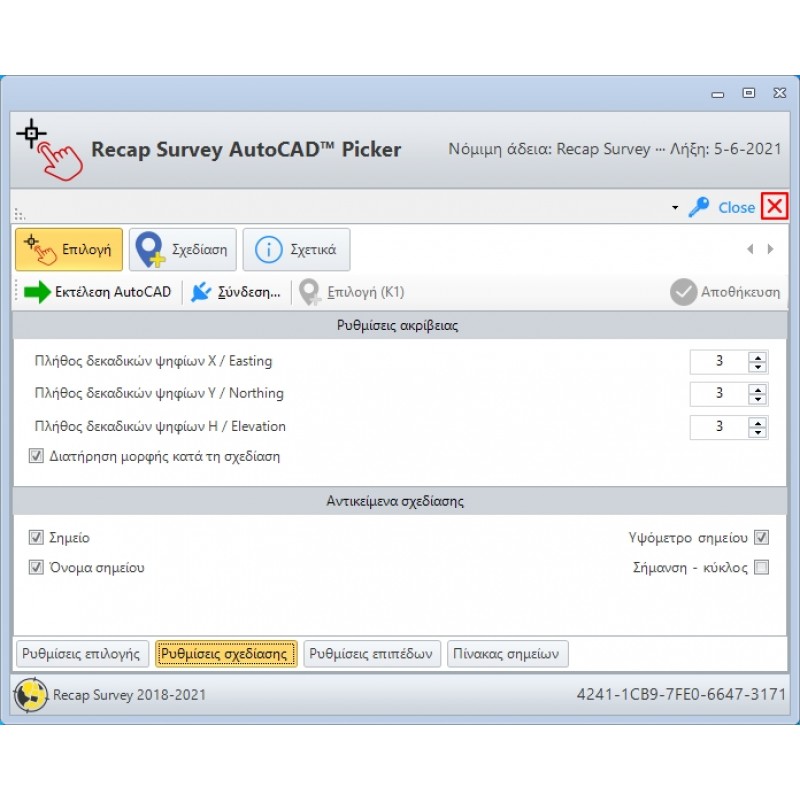Switch to the Σχεδίαση tab
Screen dimensions: 800x800
tap(185, 249)
